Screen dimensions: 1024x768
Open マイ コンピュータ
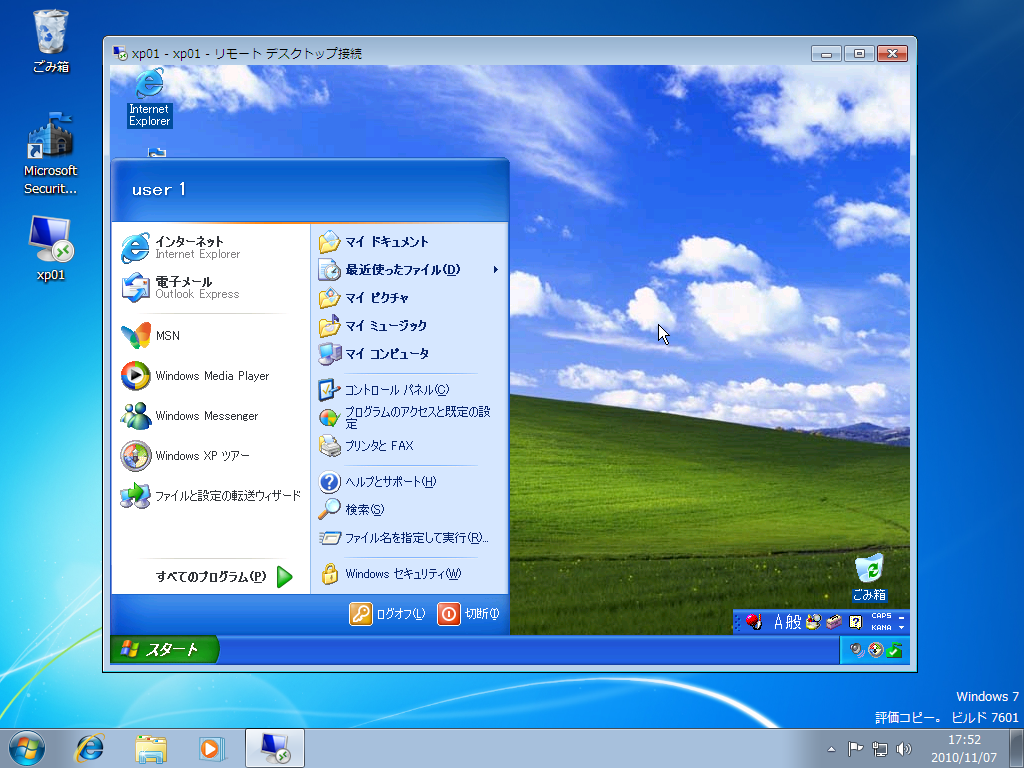[x=409, y=353]
